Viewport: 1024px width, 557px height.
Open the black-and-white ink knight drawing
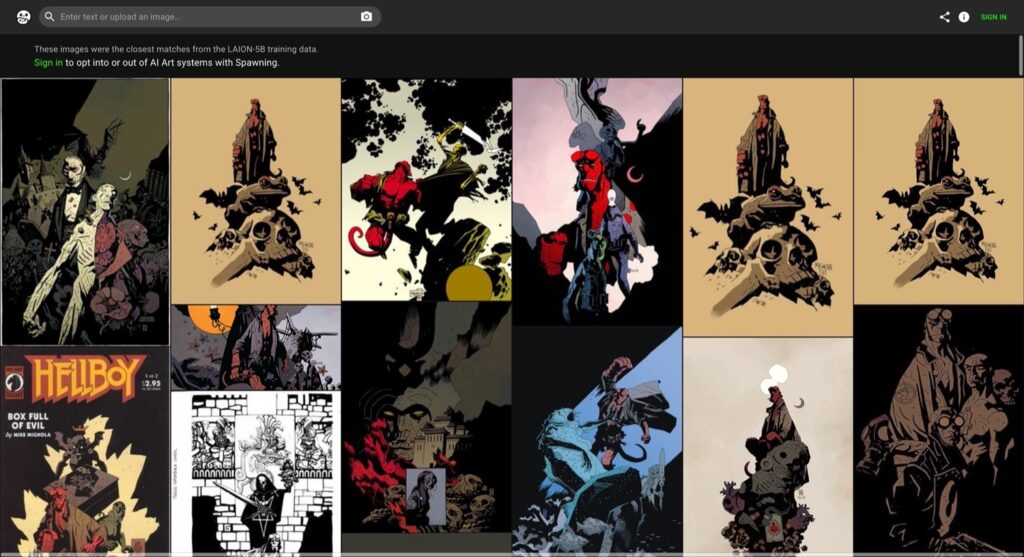(x=255, y=474)
